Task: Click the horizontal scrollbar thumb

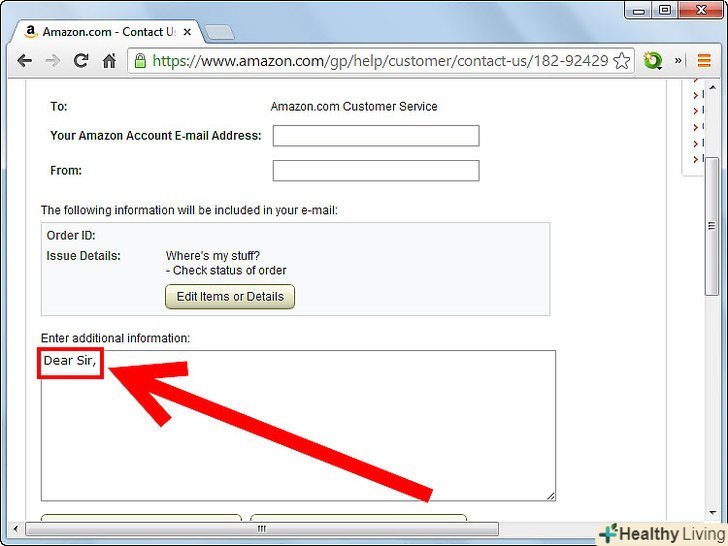Action: pyautogui.click(x=262, y=529)
